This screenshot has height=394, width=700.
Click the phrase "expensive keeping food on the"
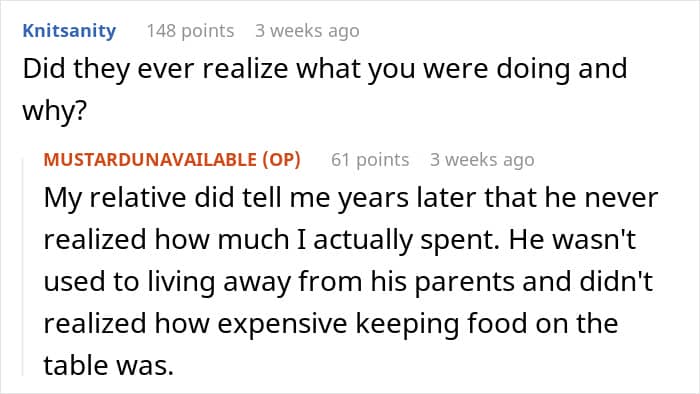point(418,323)
